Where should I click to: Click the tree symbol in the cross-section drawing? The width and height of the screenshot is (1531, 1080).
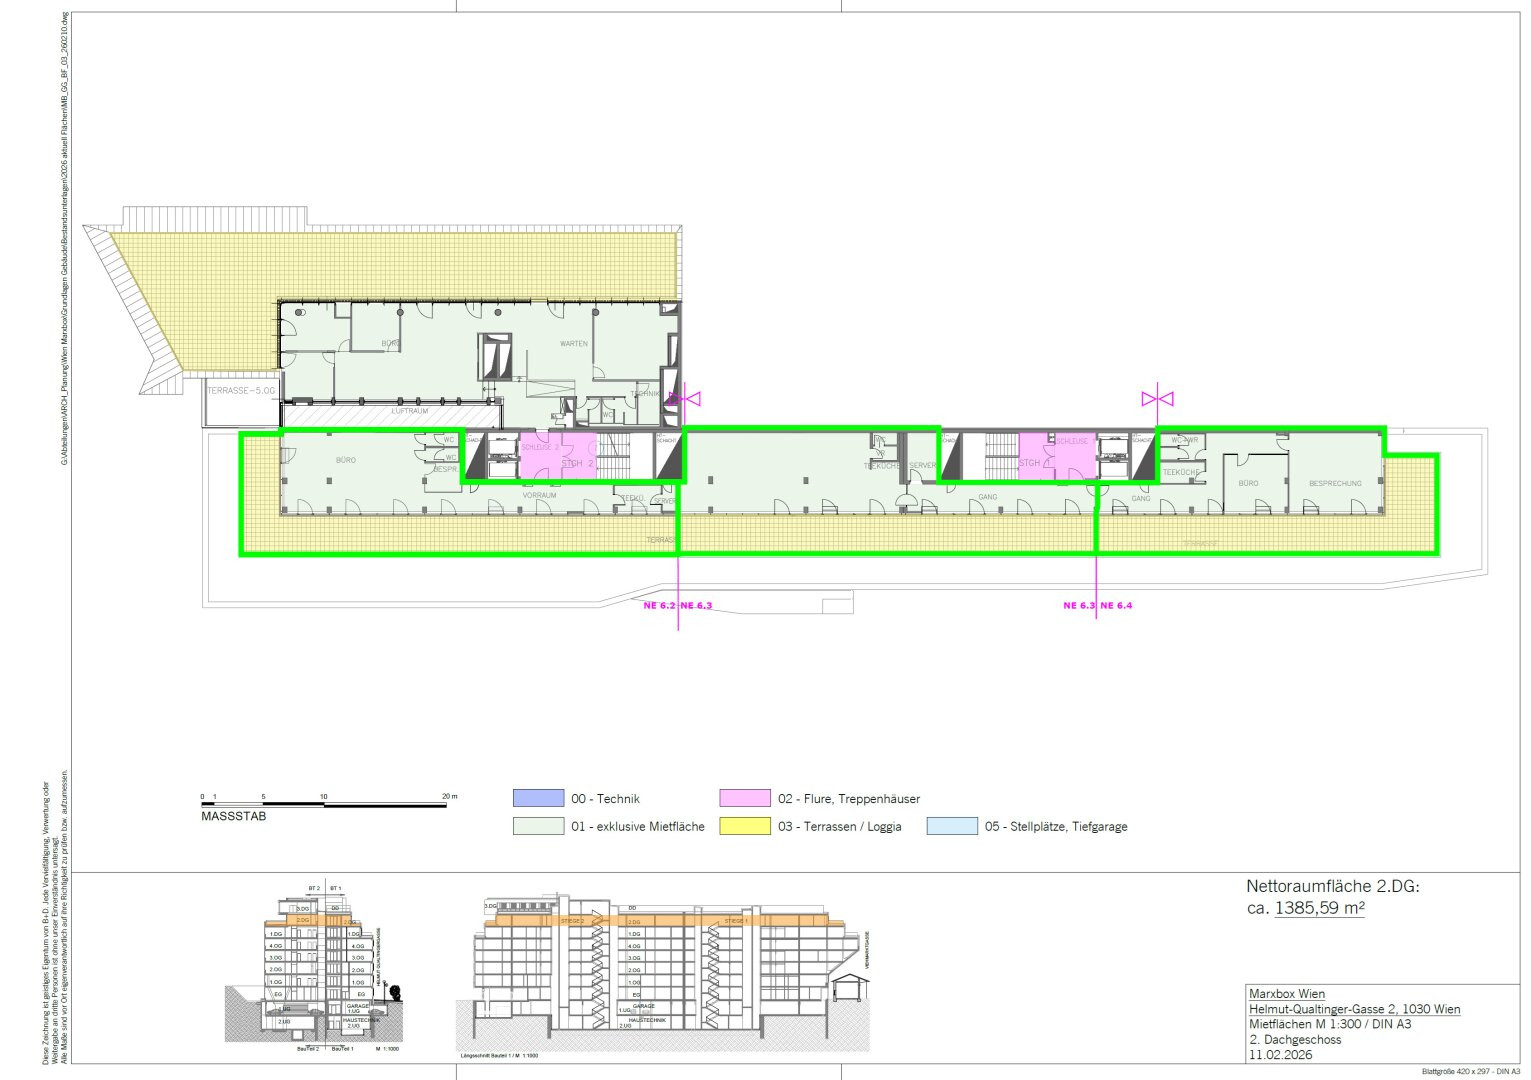[x=396, y=993]
